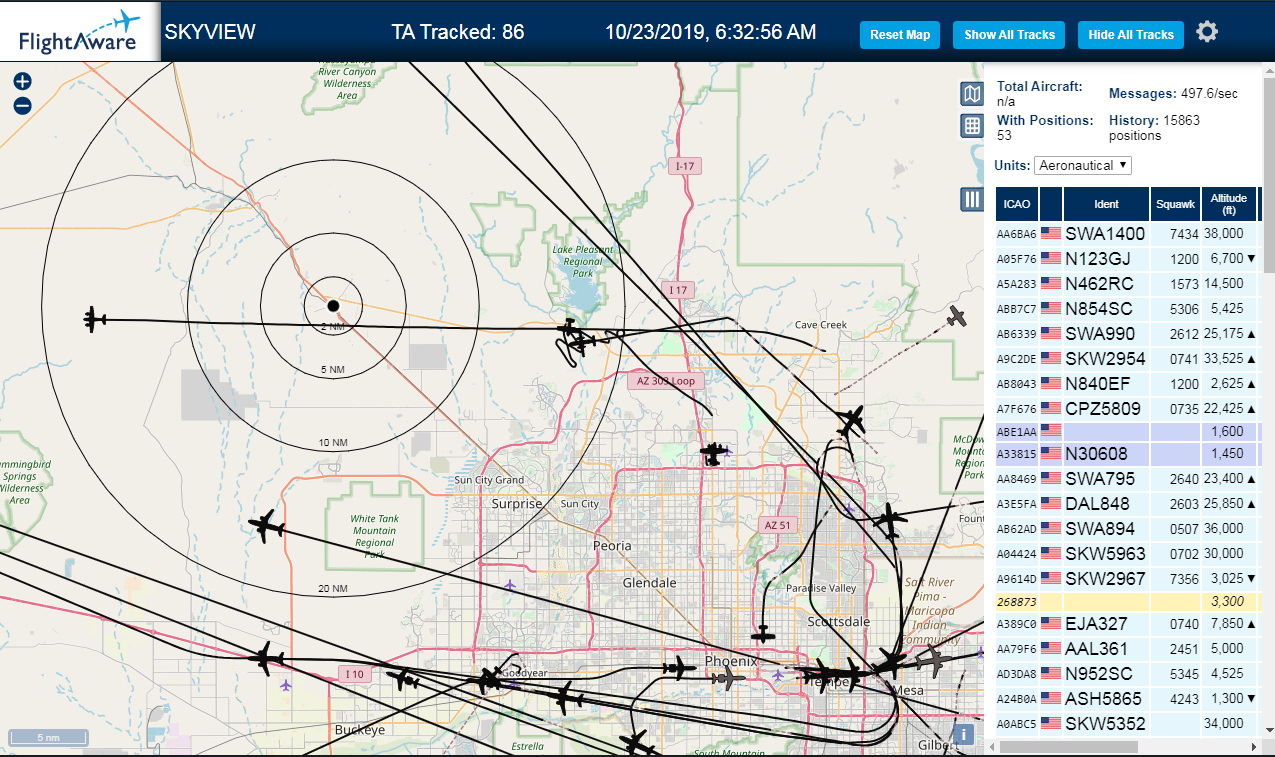Select the DAL848 aircraft row
The width and height of the screenshot is (1275, 757).
coord(1127,503)
